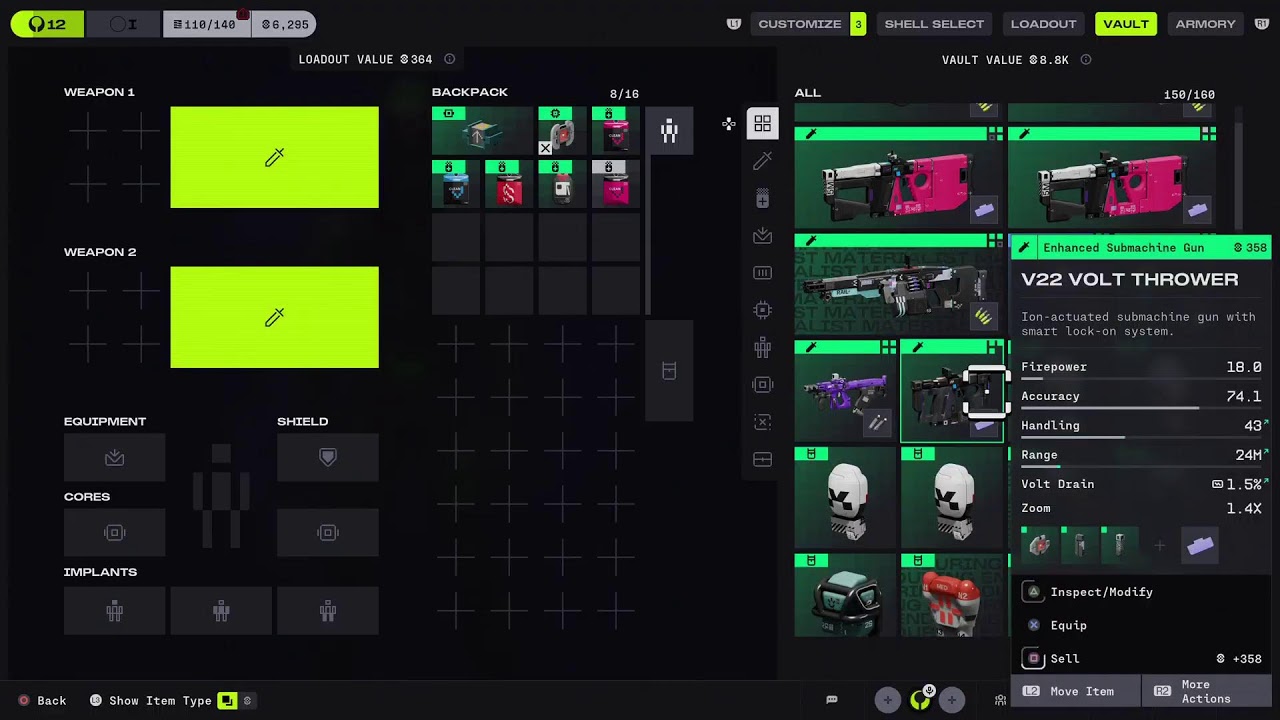Select the top-right pink submachine gun in vault
This screenshot has width=1280, height=720.
(1112, 177)
